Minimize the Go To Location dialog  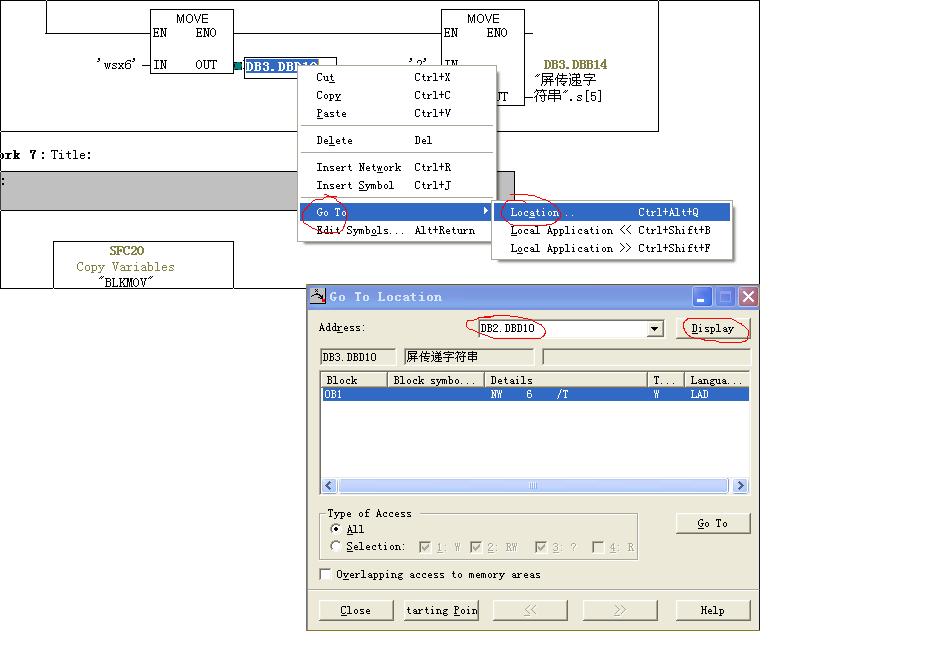click(x=702, y=297)
